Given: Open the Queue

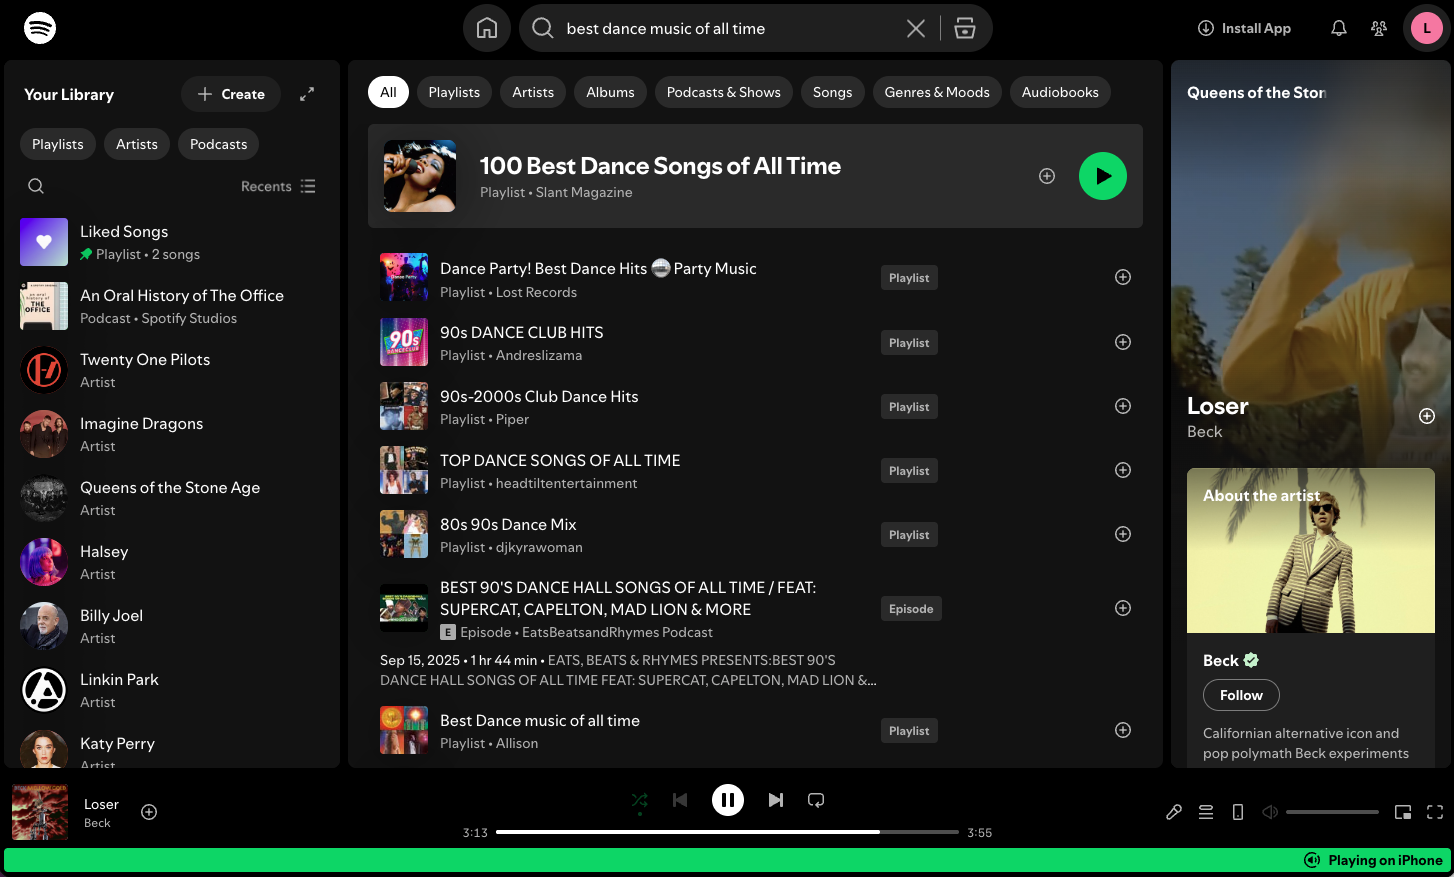Looking at the screenshot, I should point(1206,812).
